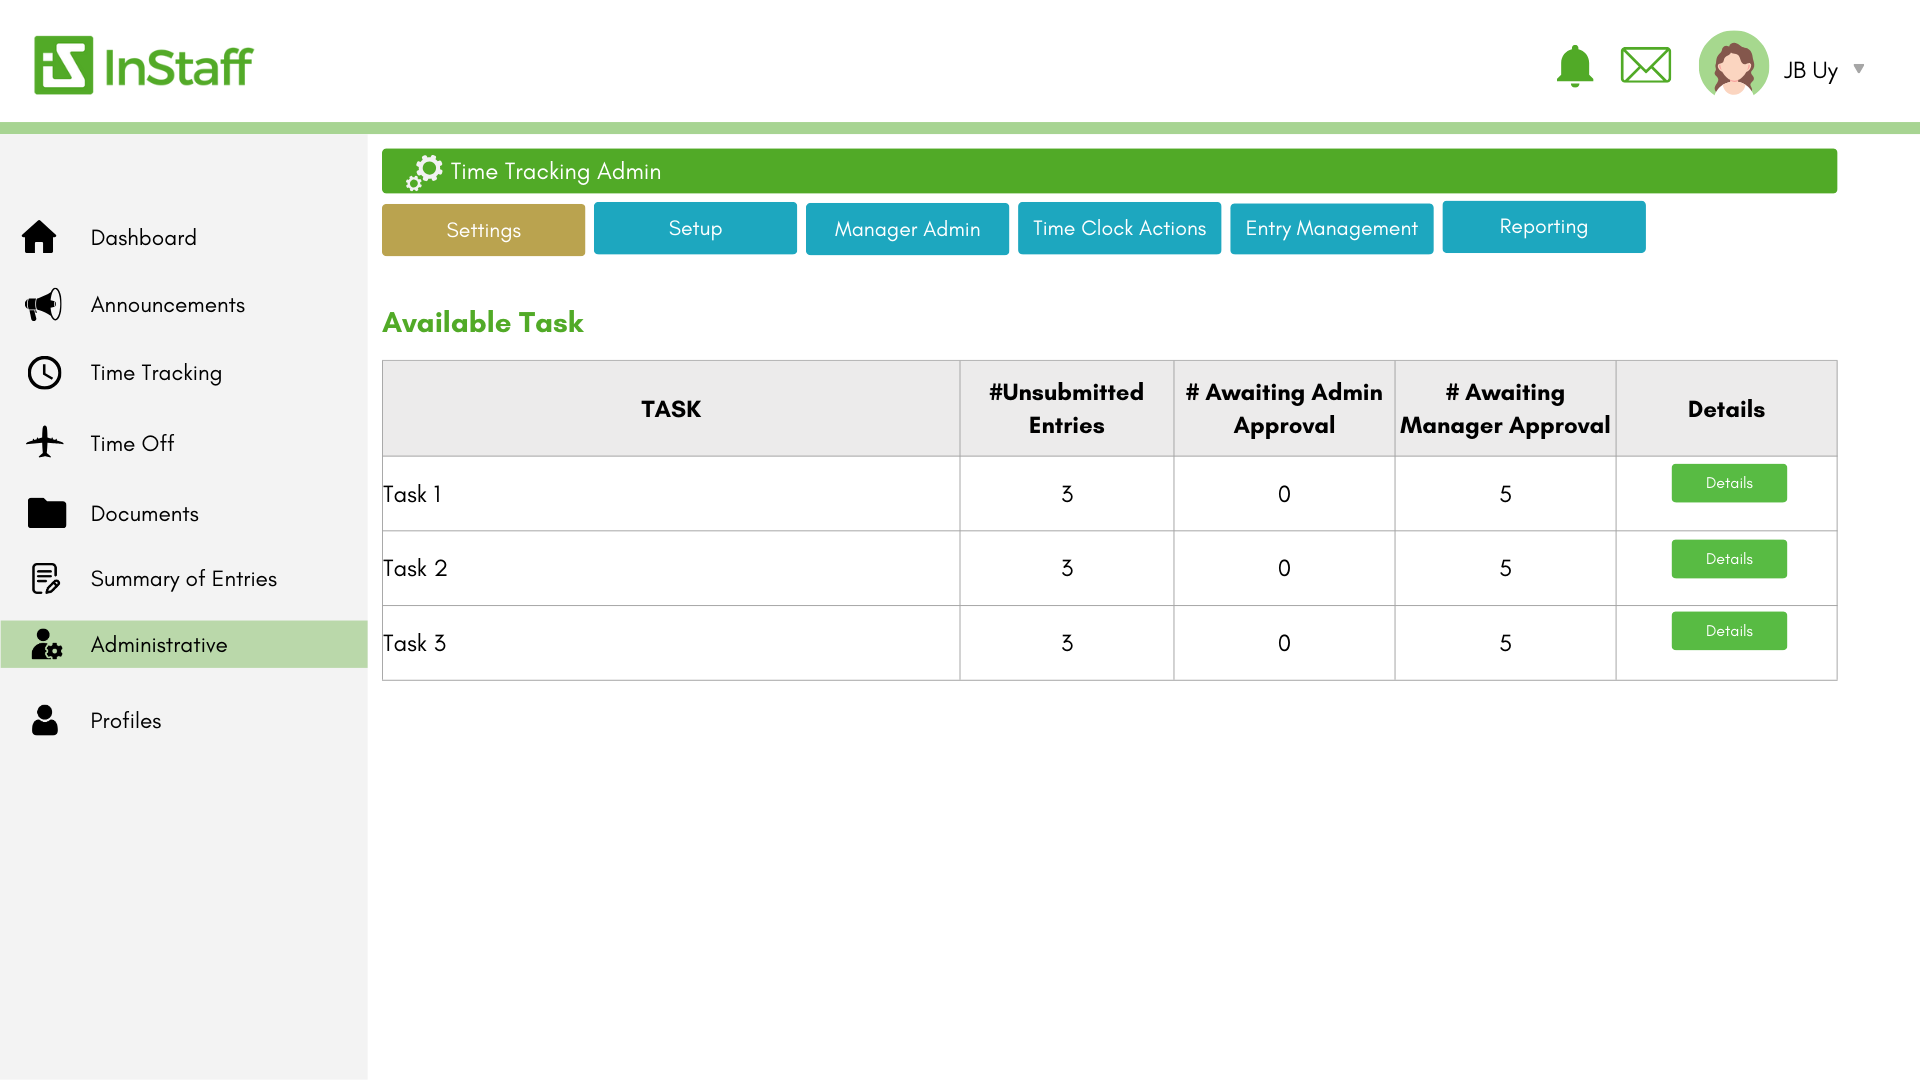The height and width of the screenshot is (1080, 1920).
Task: Click Task 3 awaiting manager approval value 5
Action: [x=1504, y=643]
